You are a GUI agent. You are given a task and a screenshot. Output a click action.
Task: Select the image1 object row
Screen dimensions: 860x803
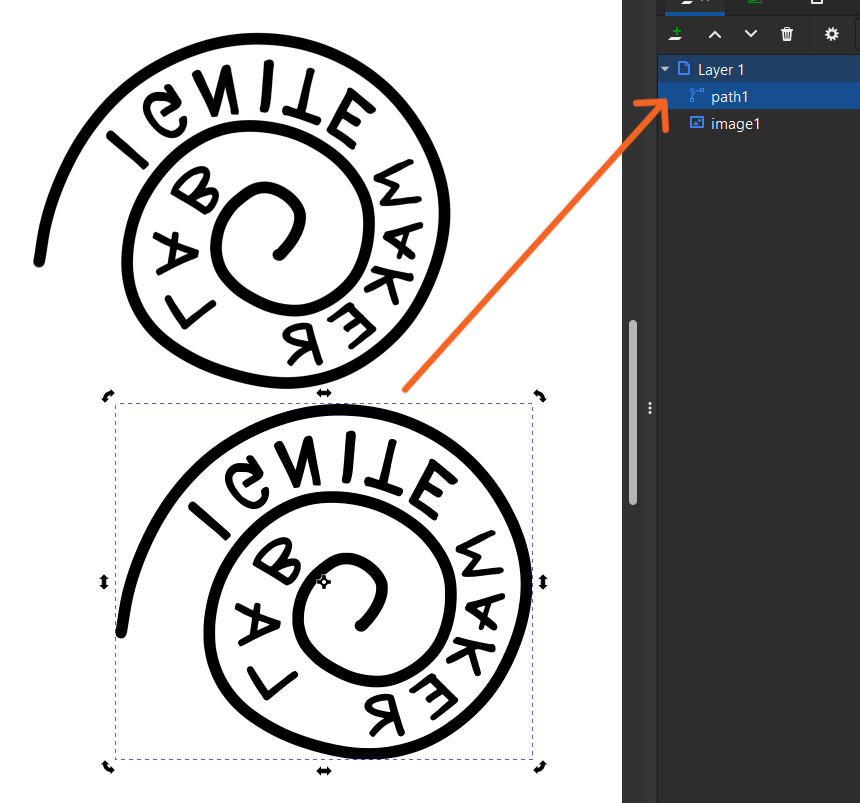coord(759,123)
